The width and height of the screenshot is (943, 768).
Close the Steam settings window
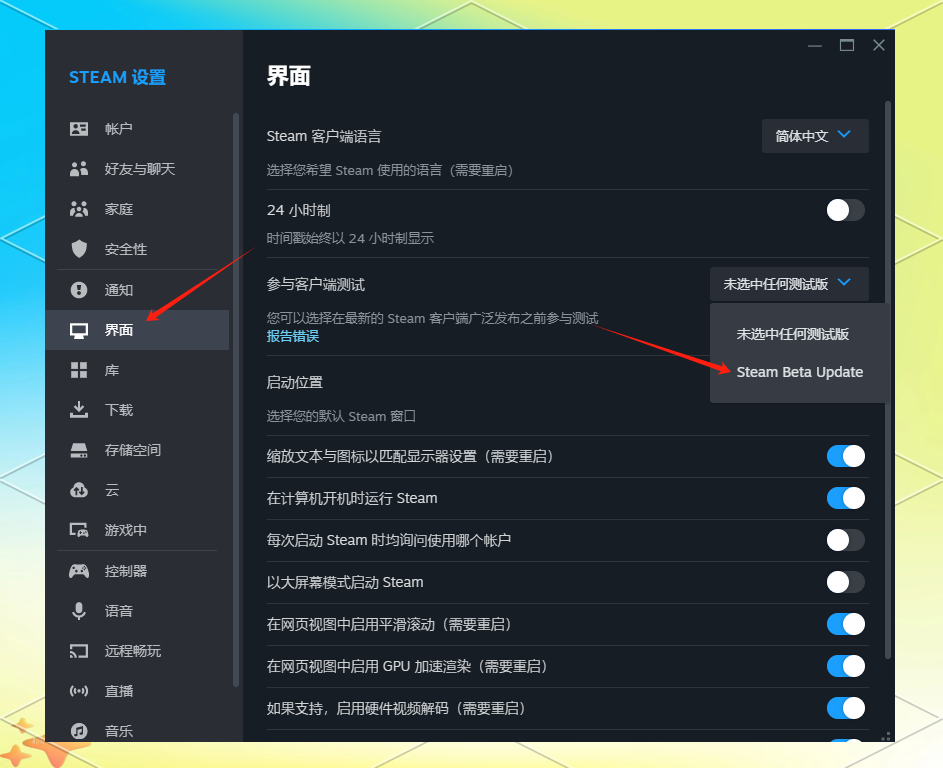click(879, 45)
